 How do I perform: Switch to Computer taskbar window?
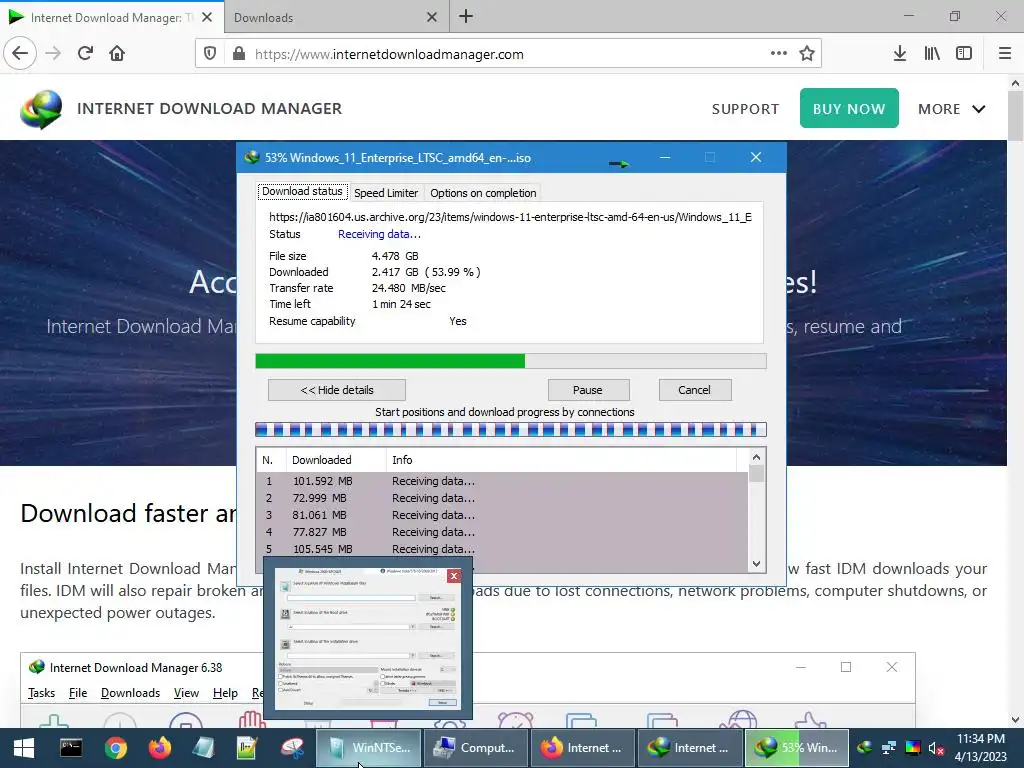(x=475, y=748)
